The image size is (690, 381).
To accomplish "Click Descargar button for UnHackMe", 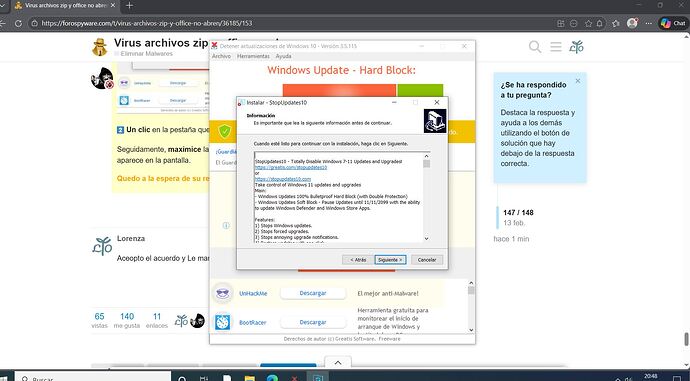I will [313, 293].
